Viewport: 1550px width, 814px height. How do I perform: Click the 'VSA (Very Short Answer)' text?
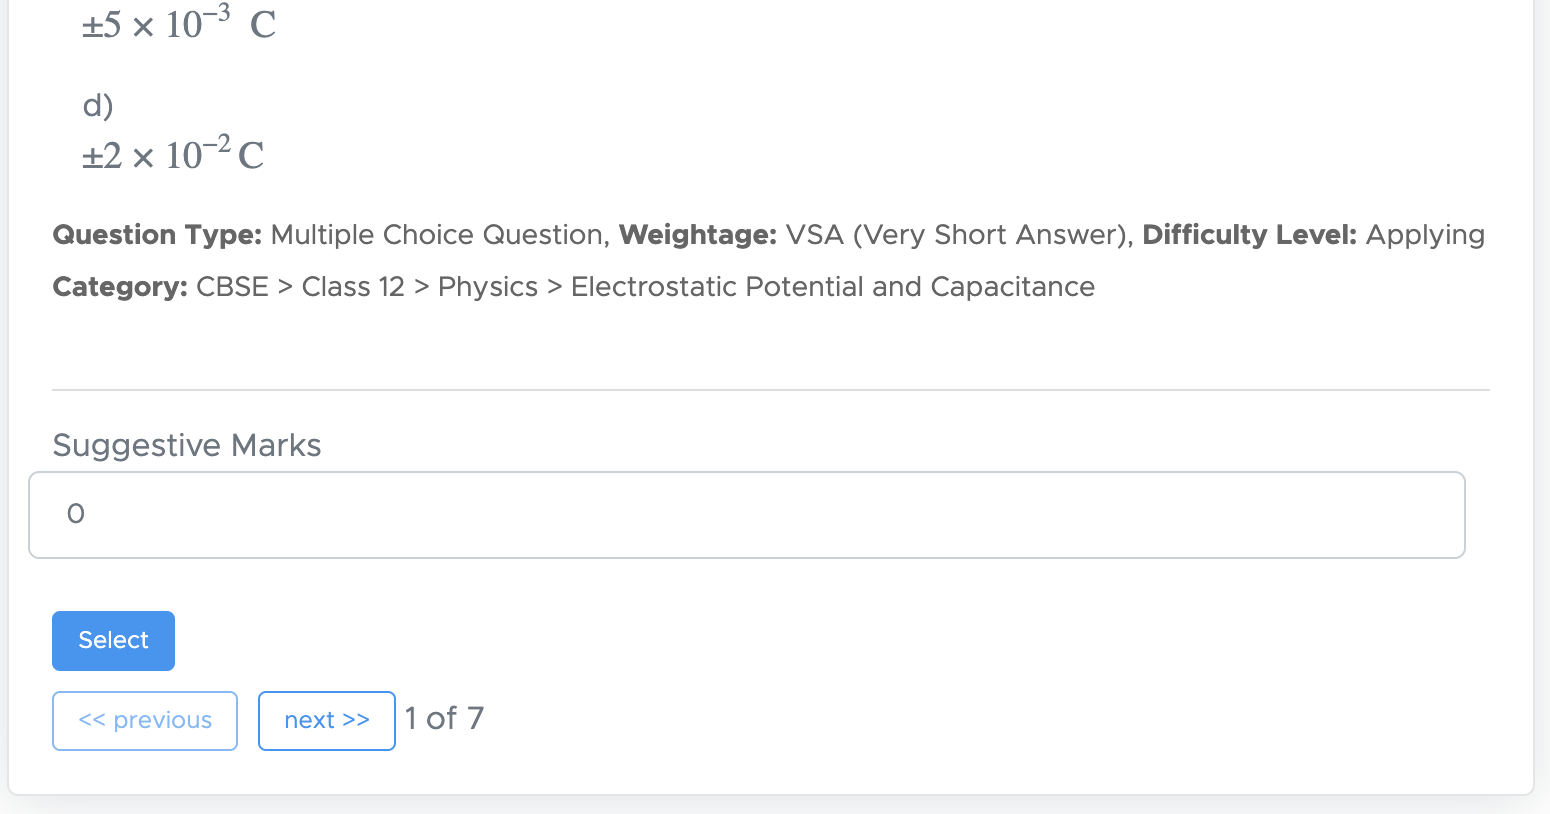(x=957, y=235)
